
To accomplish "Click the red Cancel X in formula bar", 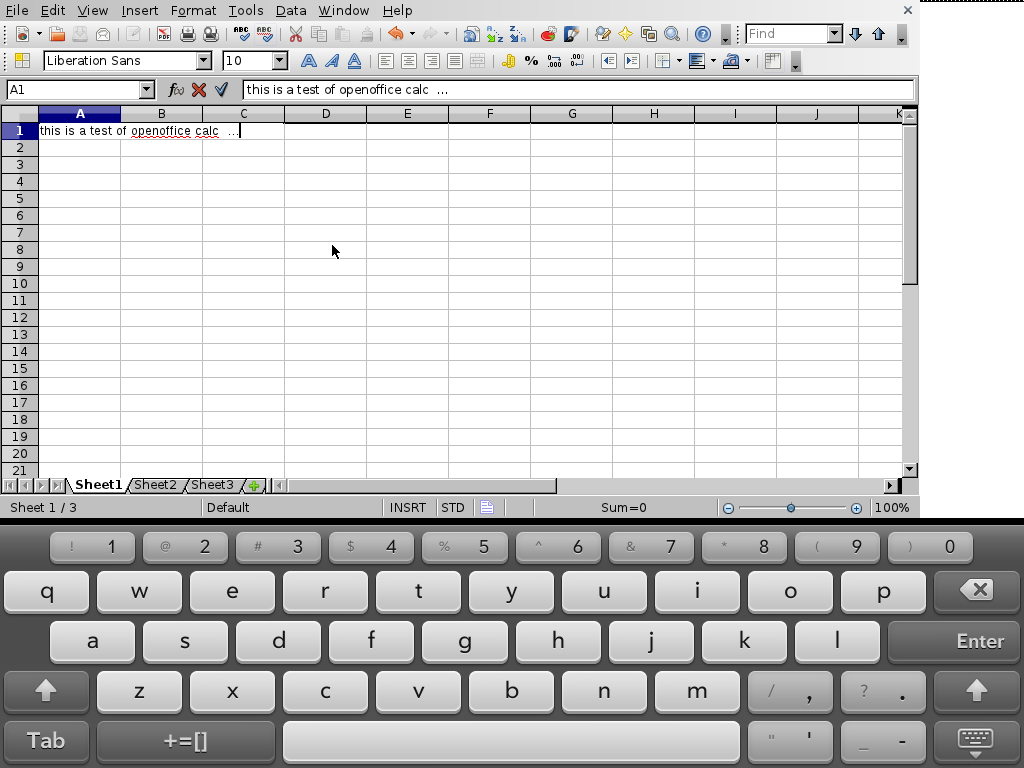I will click(199, 90).
